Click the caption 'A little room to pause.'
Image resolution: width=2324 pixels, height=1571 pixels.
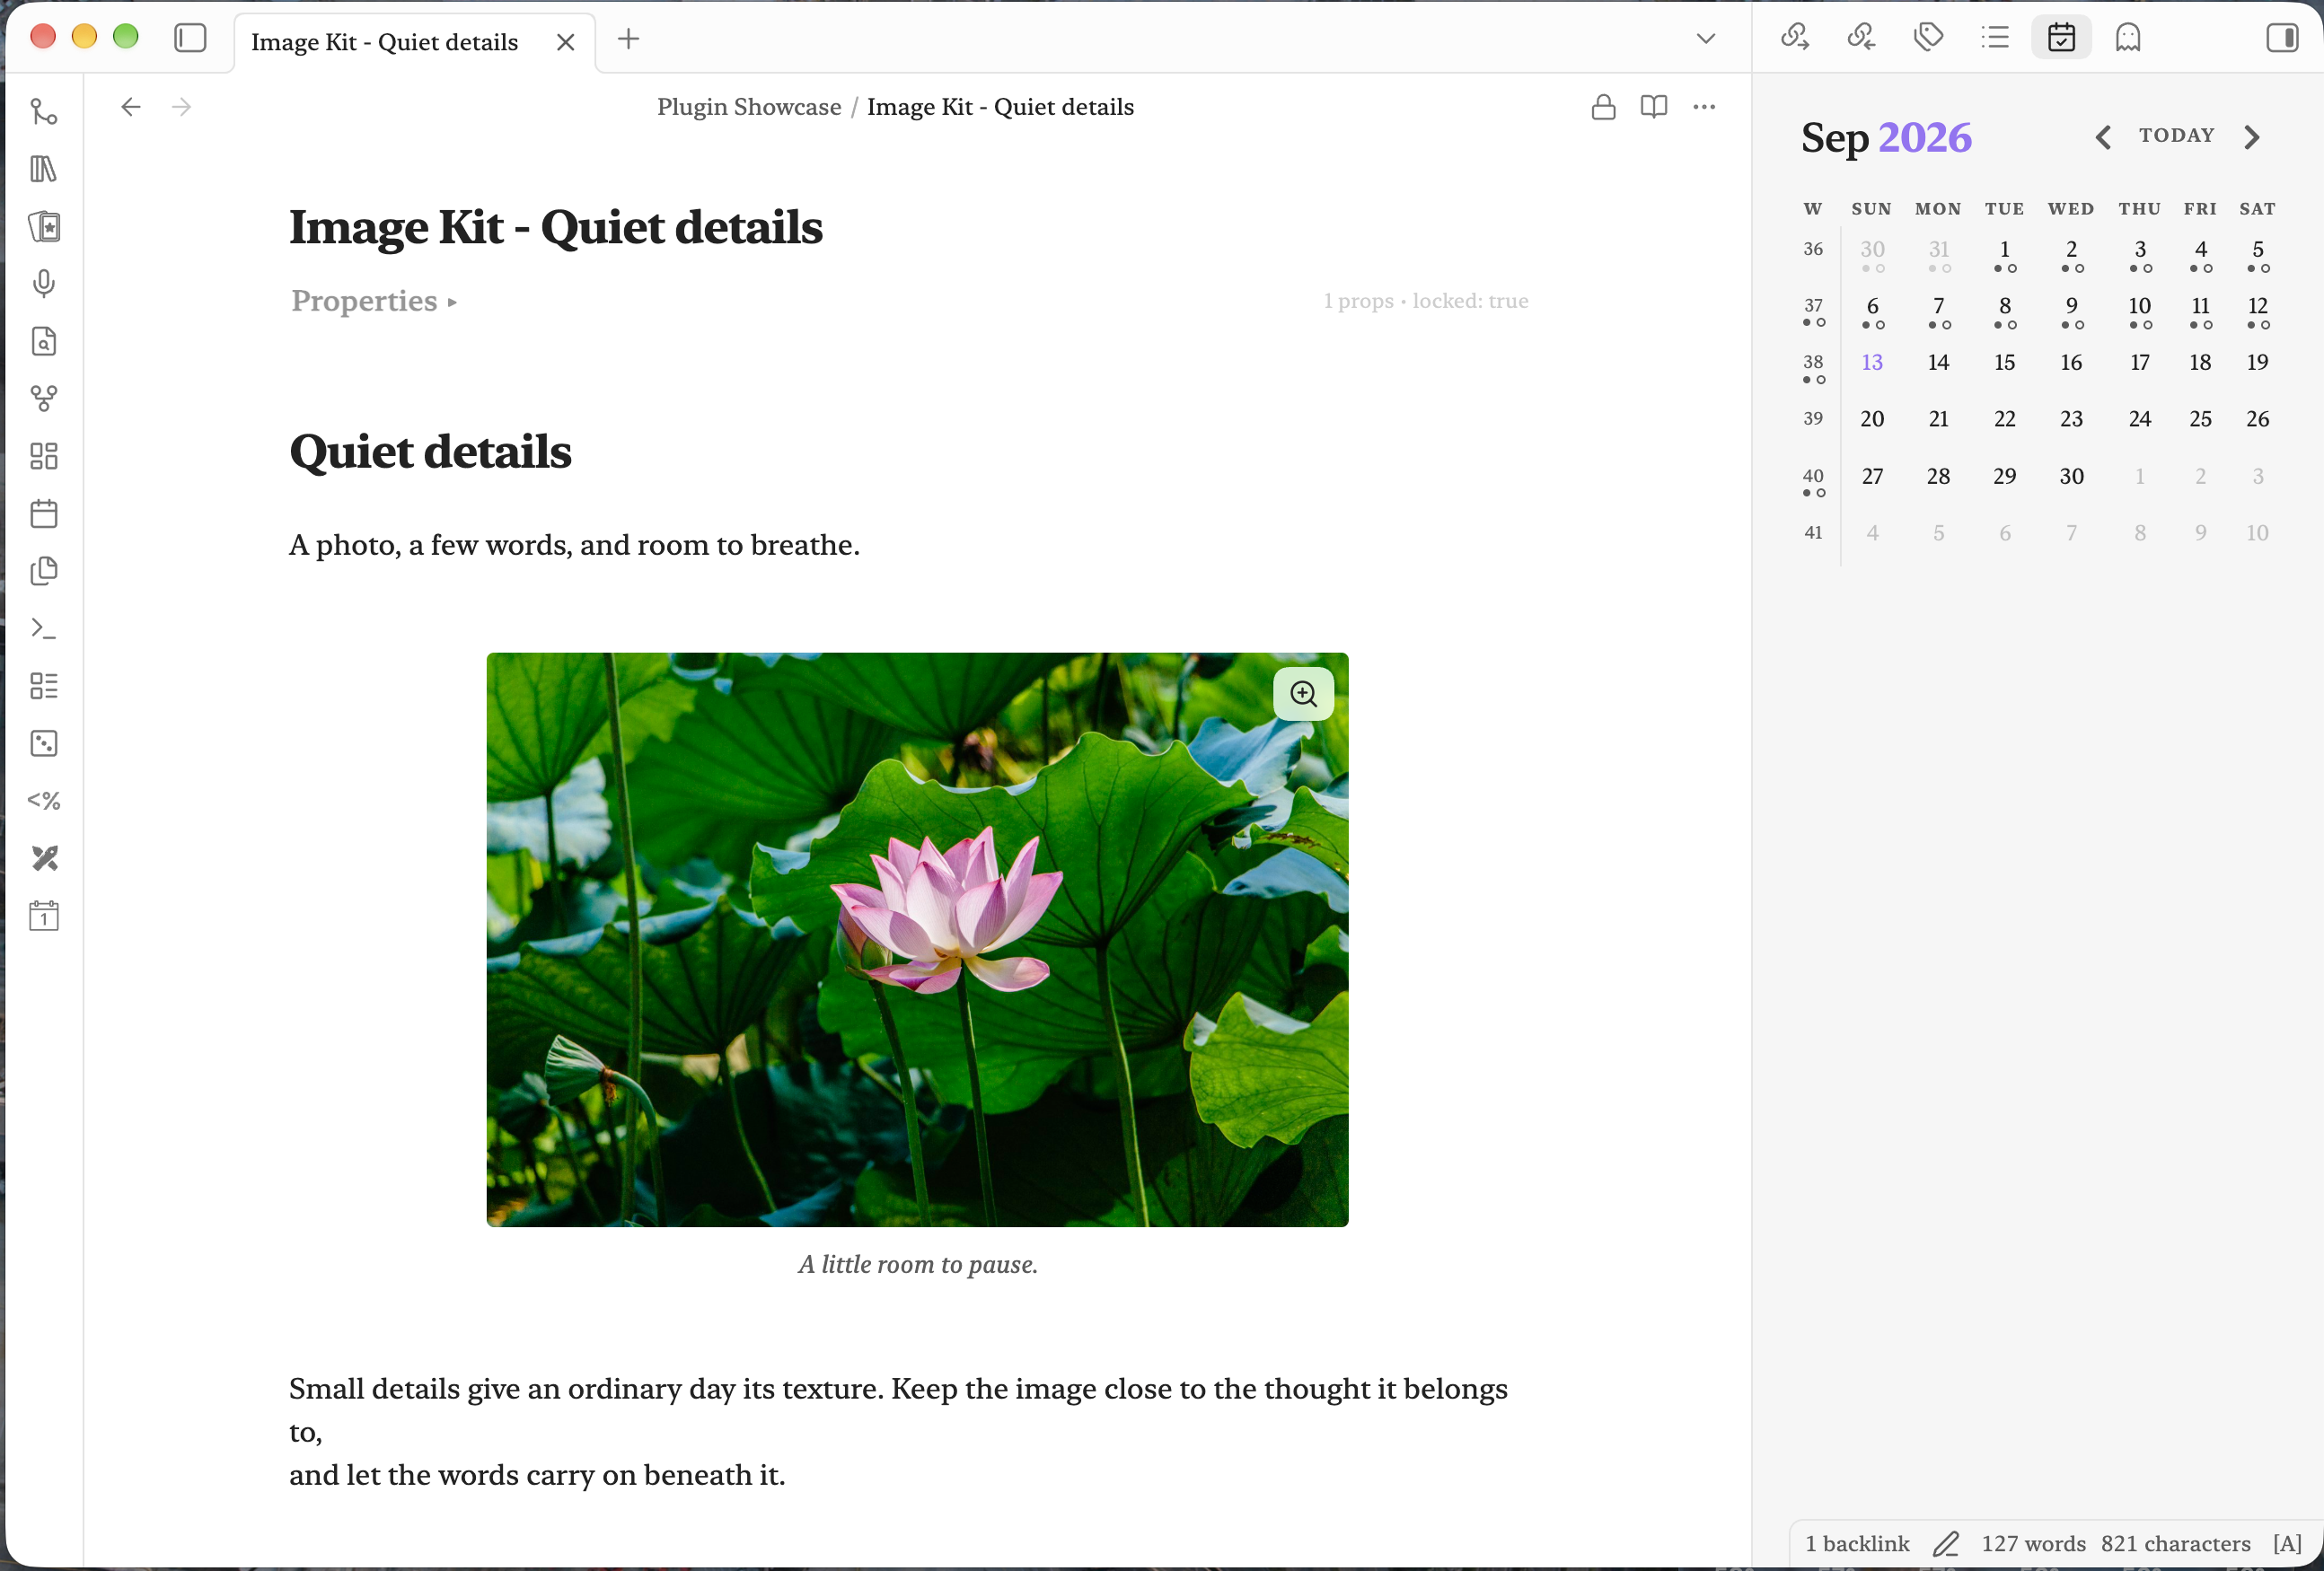point(917,1265)
